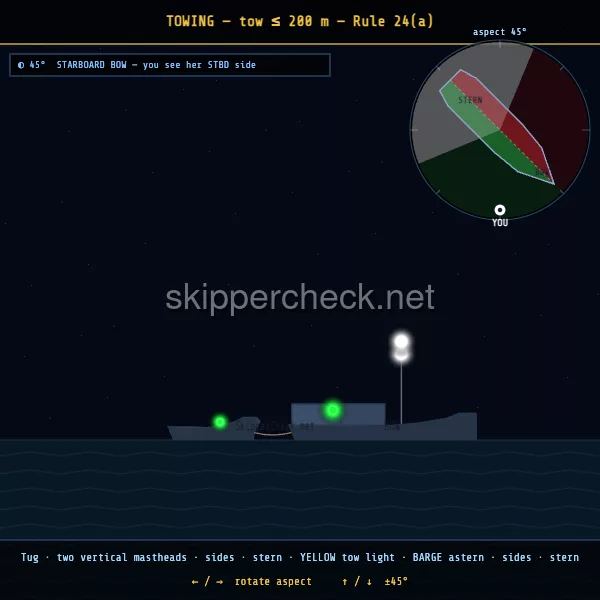600x600 pixels.
Task: Click the 'two vertical mastheads' legend text
Action: point(122,557)
